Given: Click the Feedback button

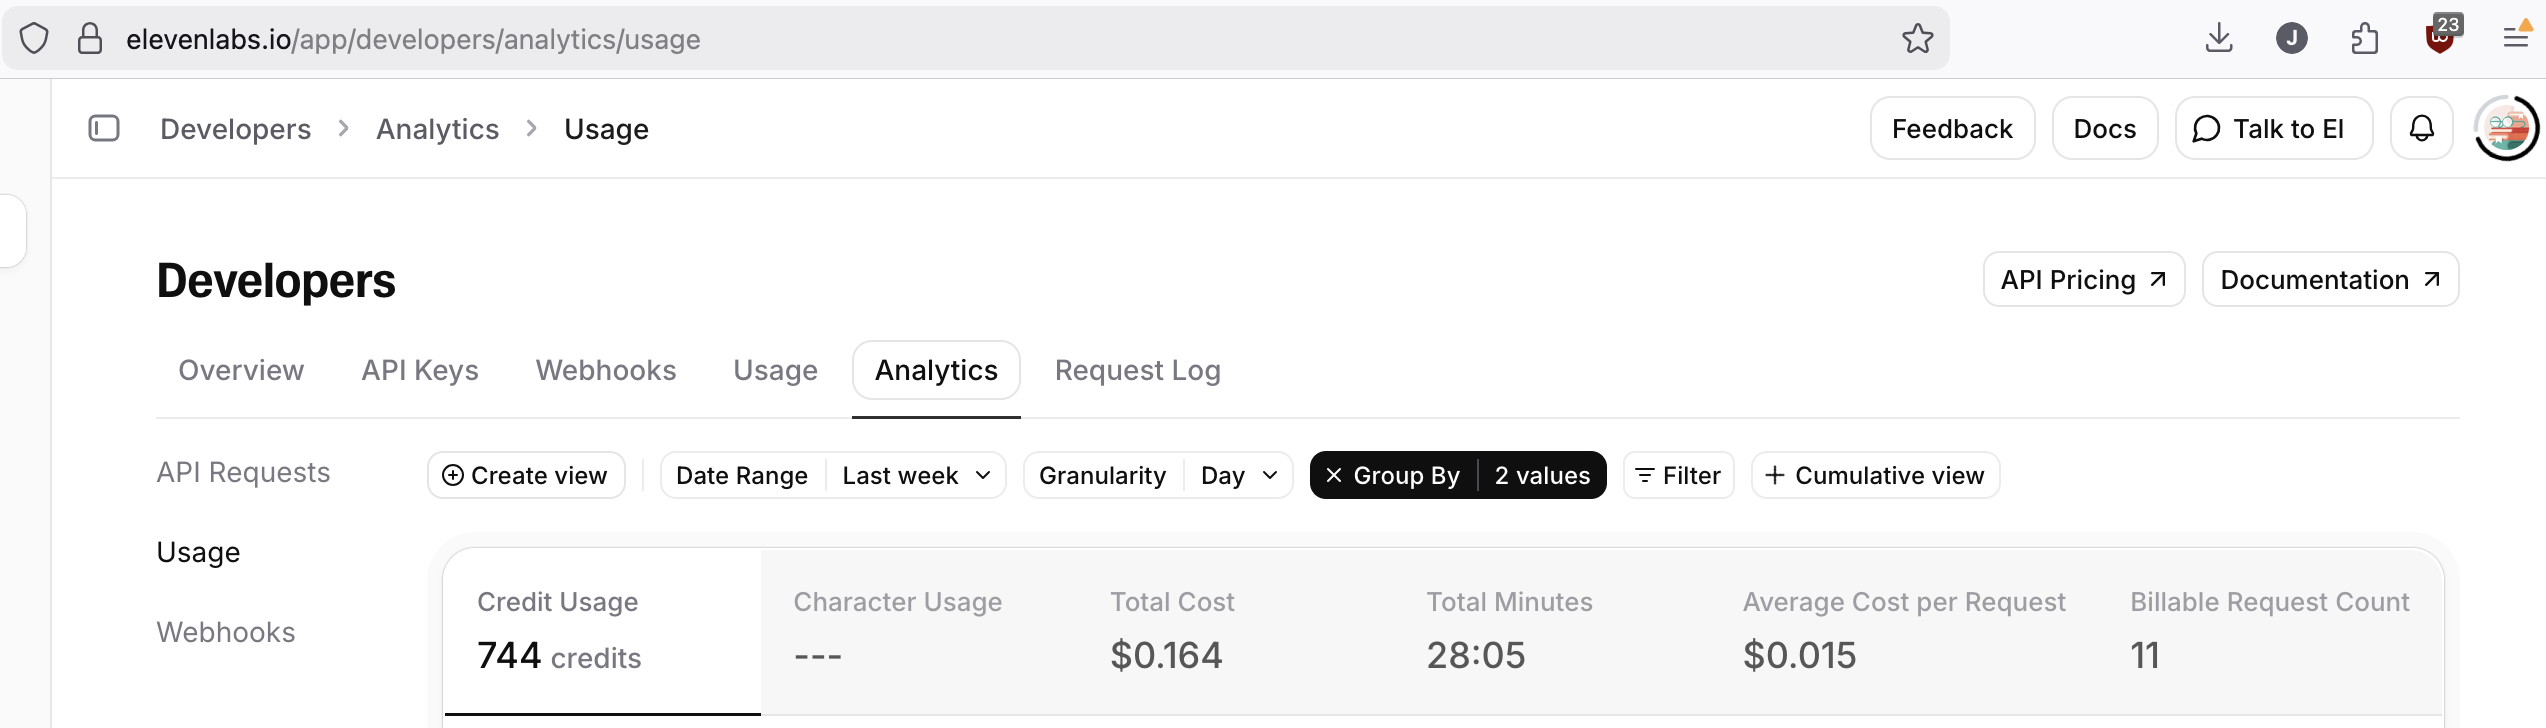Looking at the screenshot, I should [1952, 128].
